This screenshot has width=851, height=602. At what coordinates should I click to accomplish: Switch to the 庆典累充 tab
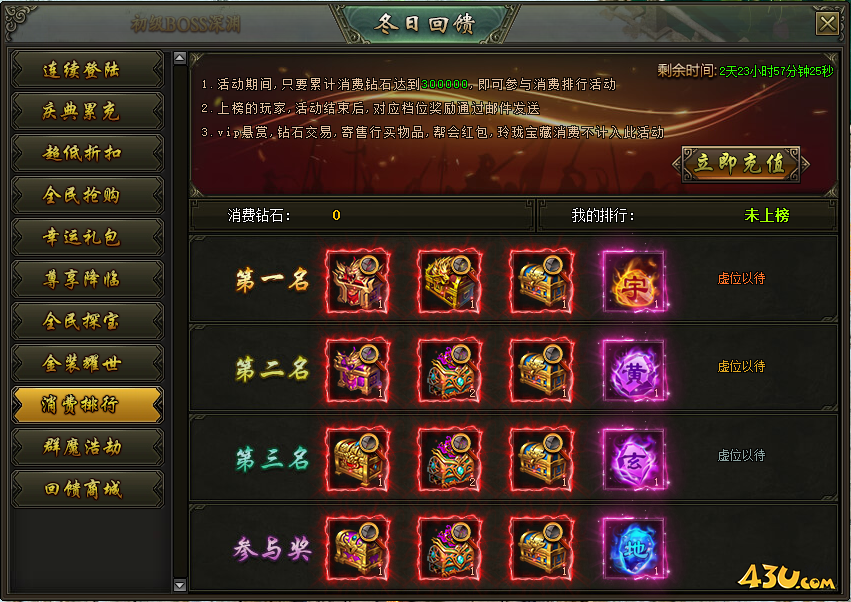(87, 111)
